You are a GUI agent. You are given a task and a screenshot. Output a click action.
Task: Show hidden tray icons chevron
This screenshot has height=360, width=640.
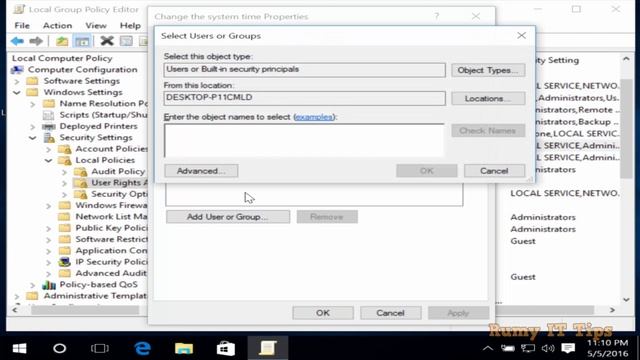click(x=487, y=348)
